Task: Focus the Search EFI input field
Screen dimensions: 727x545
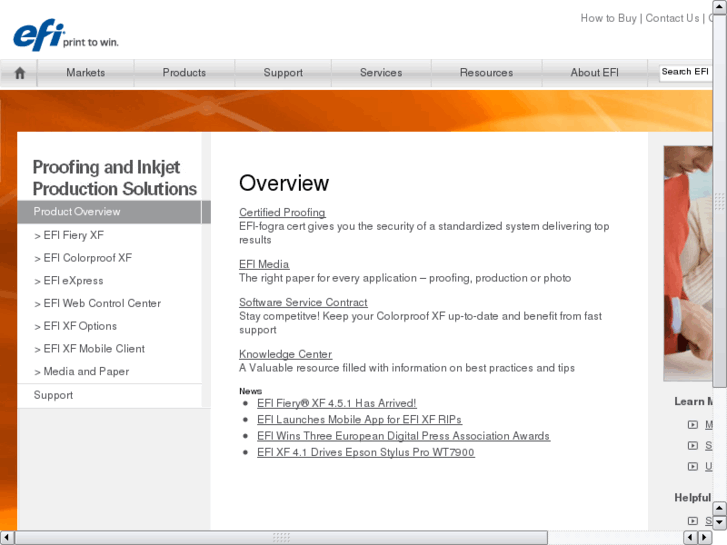Action: (685, 72)
